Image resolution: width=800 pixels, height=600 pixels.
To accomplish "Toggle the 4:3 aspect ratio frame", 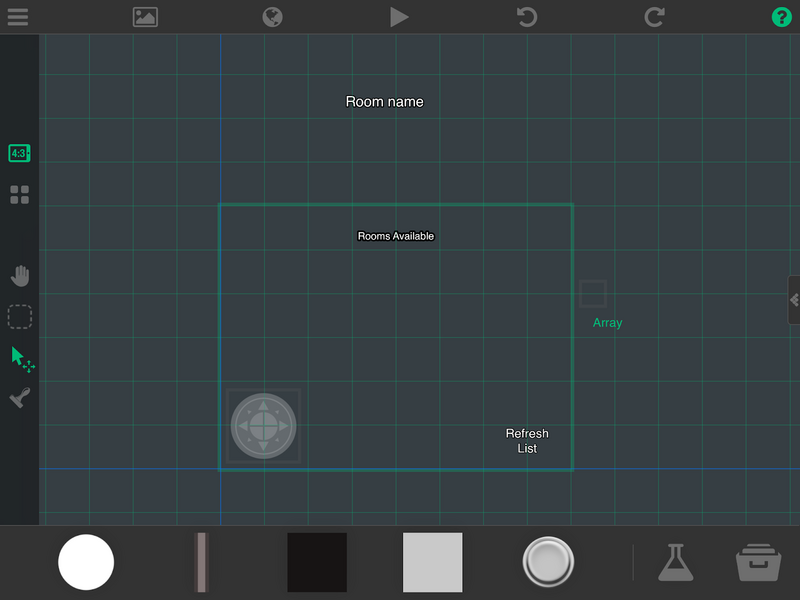I will [x=19, y=153].
